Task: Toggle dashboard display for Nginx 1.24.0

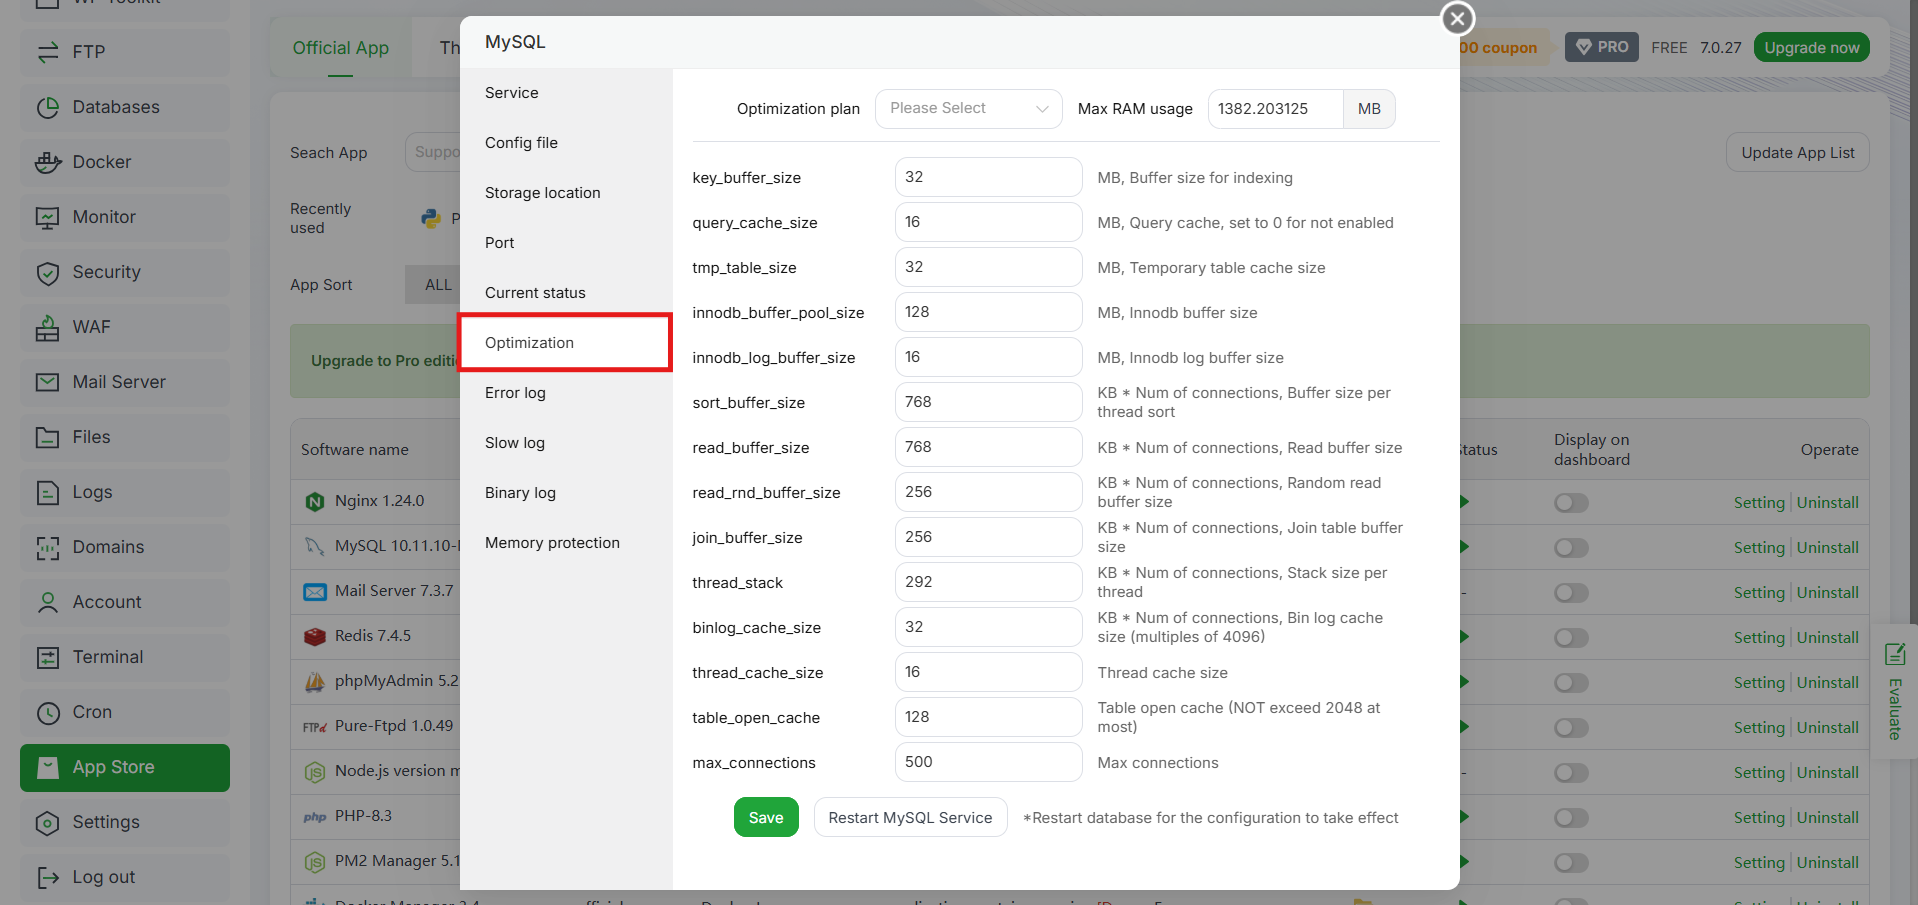Action: 1571,503
